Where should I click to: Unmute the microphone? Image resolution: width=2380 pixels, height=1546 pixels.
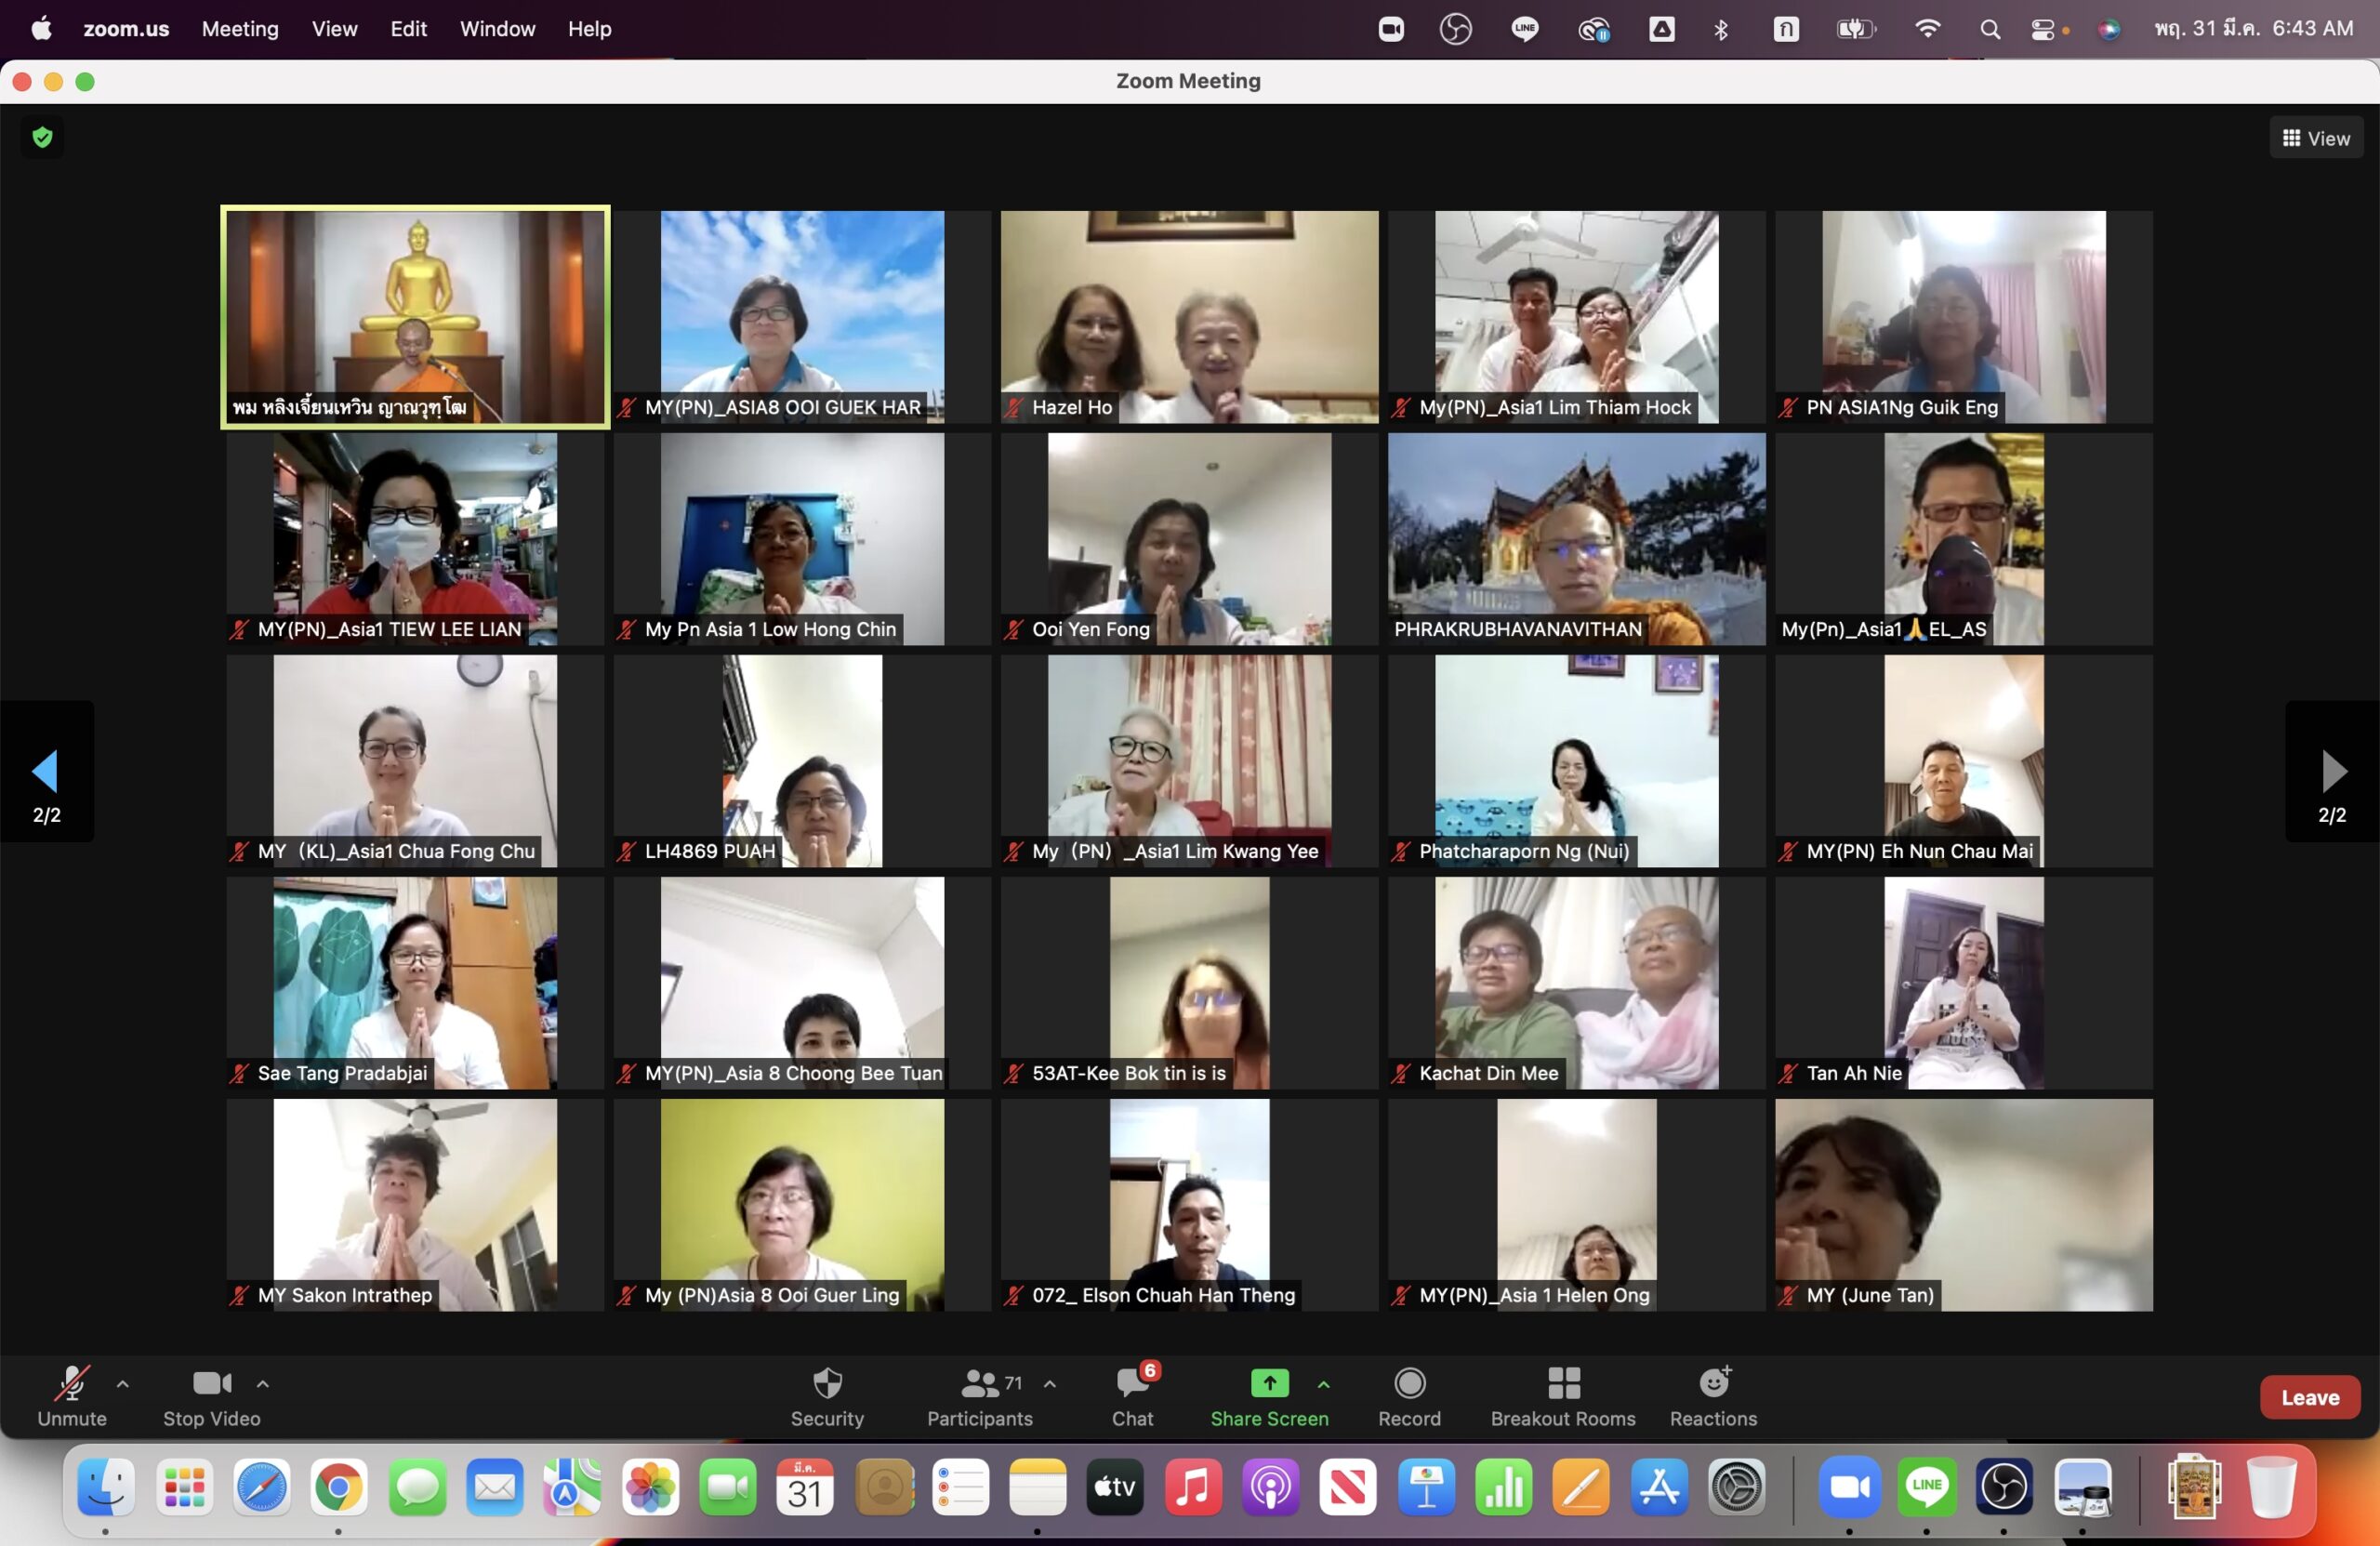point(72,1384)
